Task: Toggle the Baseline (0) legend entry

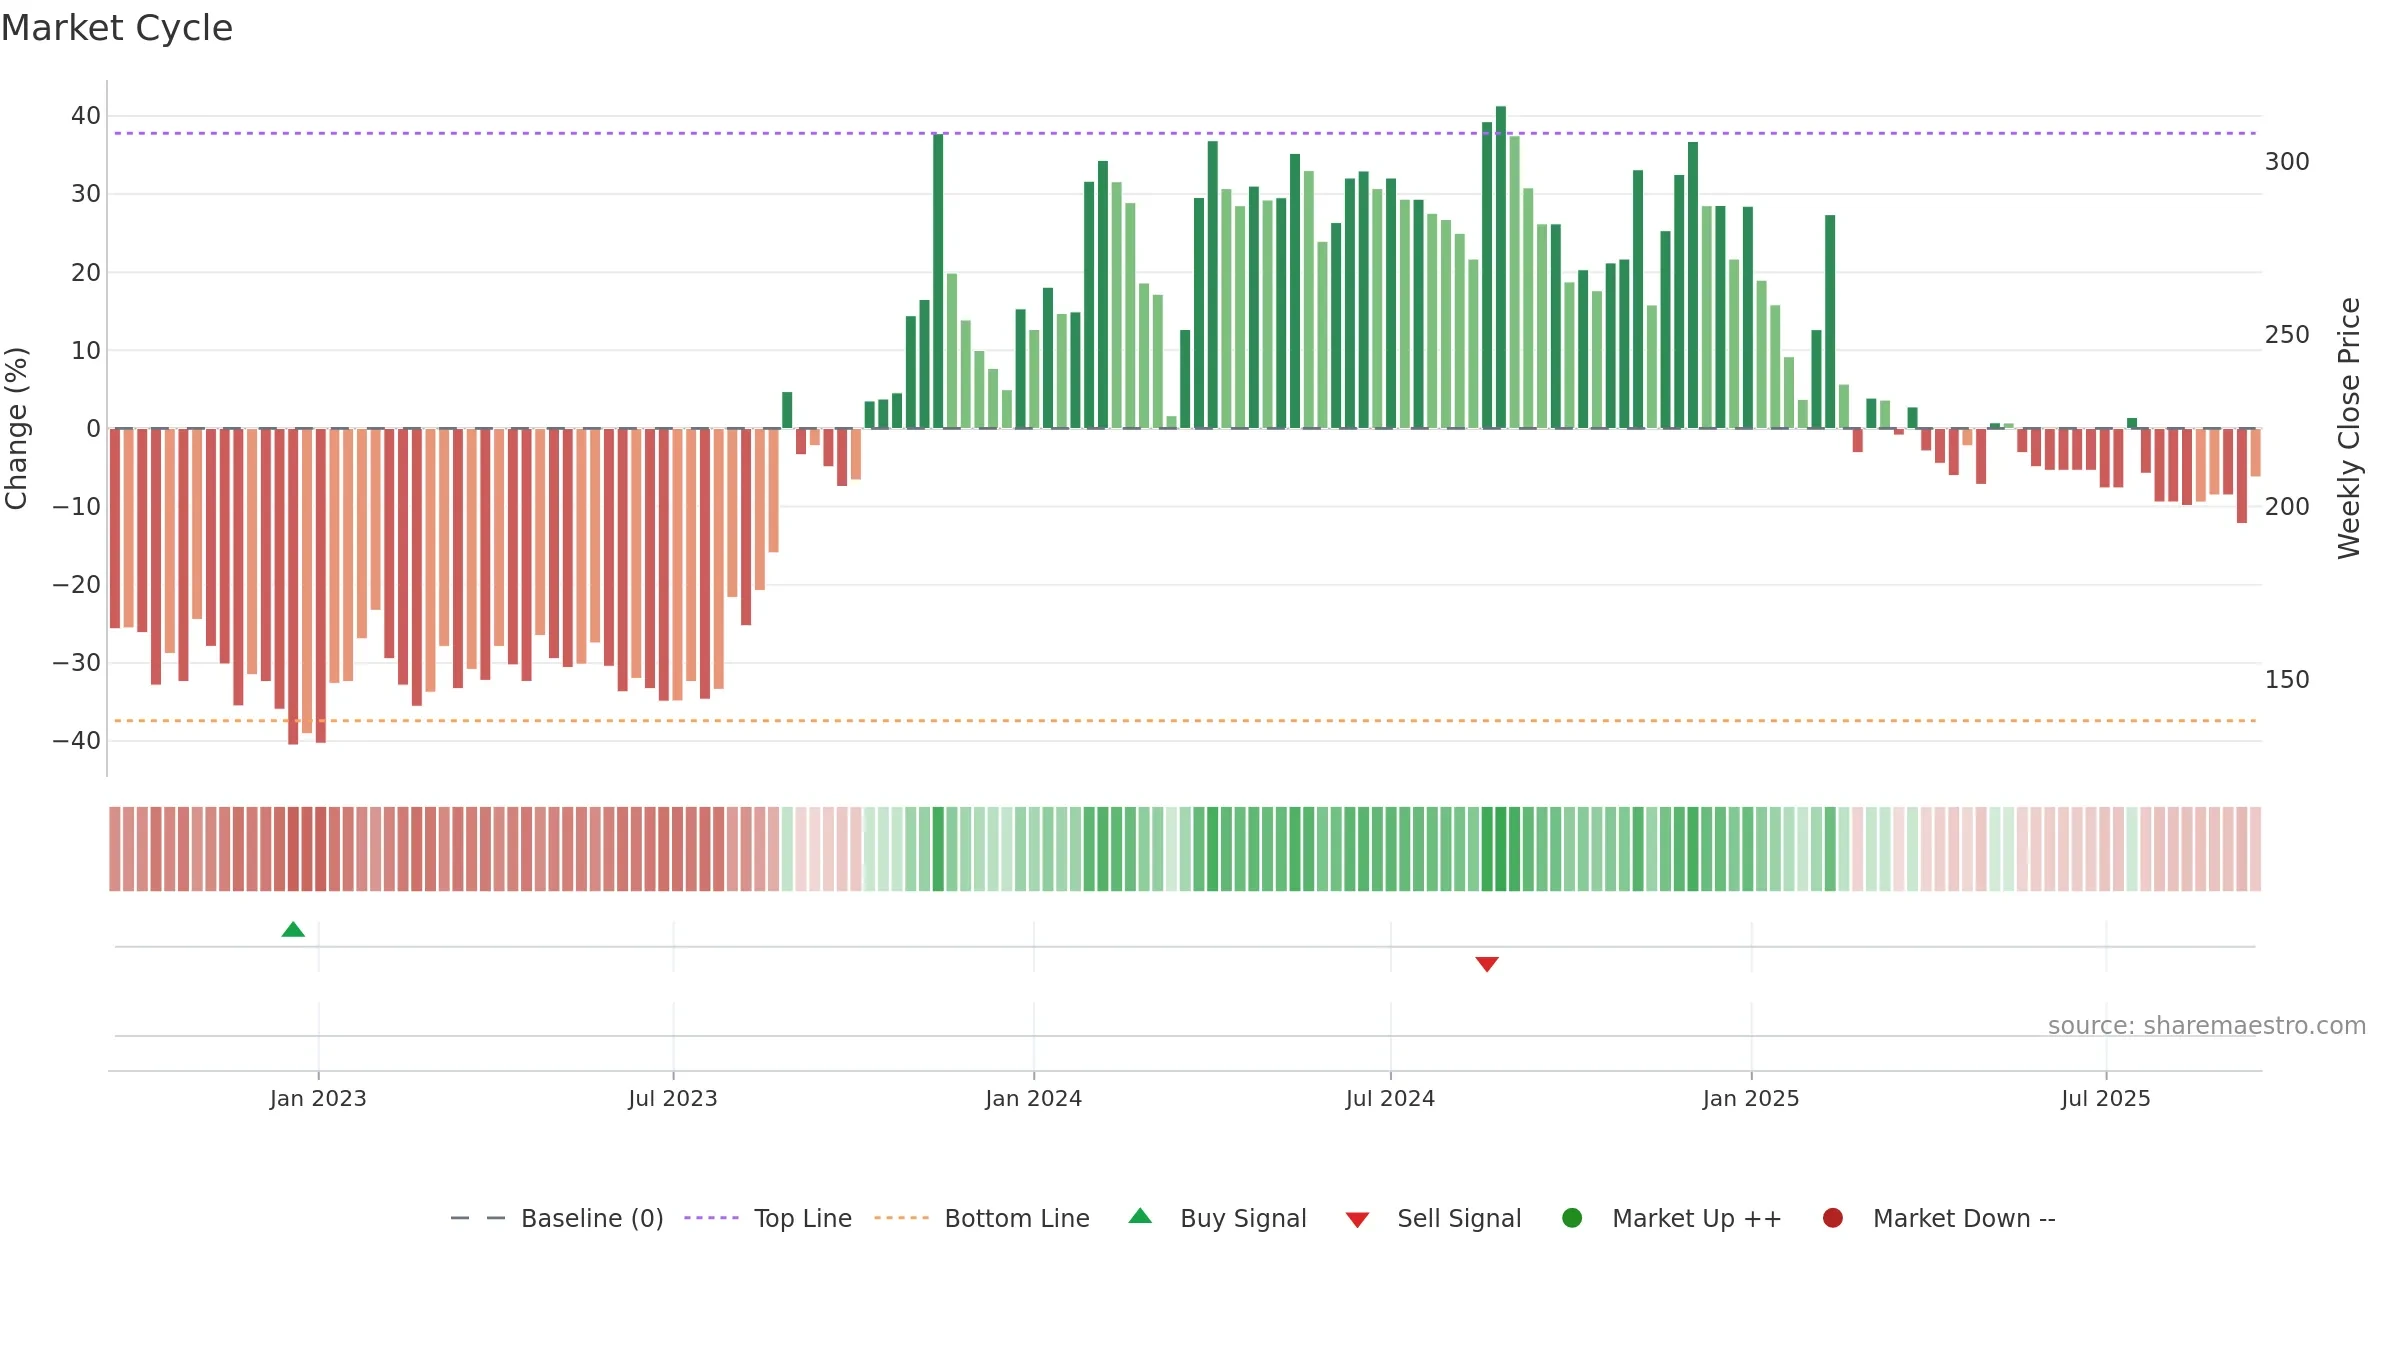Action: pos(557,1218)
